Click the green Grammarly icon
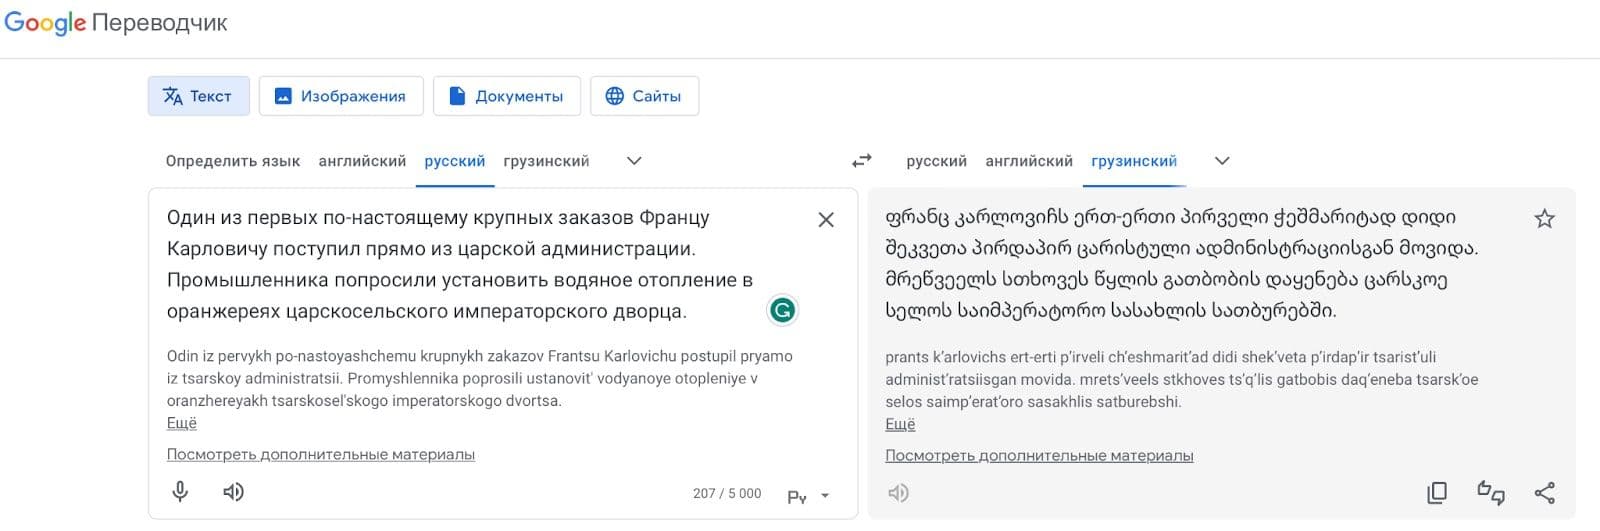This screenshot has height=531, width=1600. pos(782,311)
